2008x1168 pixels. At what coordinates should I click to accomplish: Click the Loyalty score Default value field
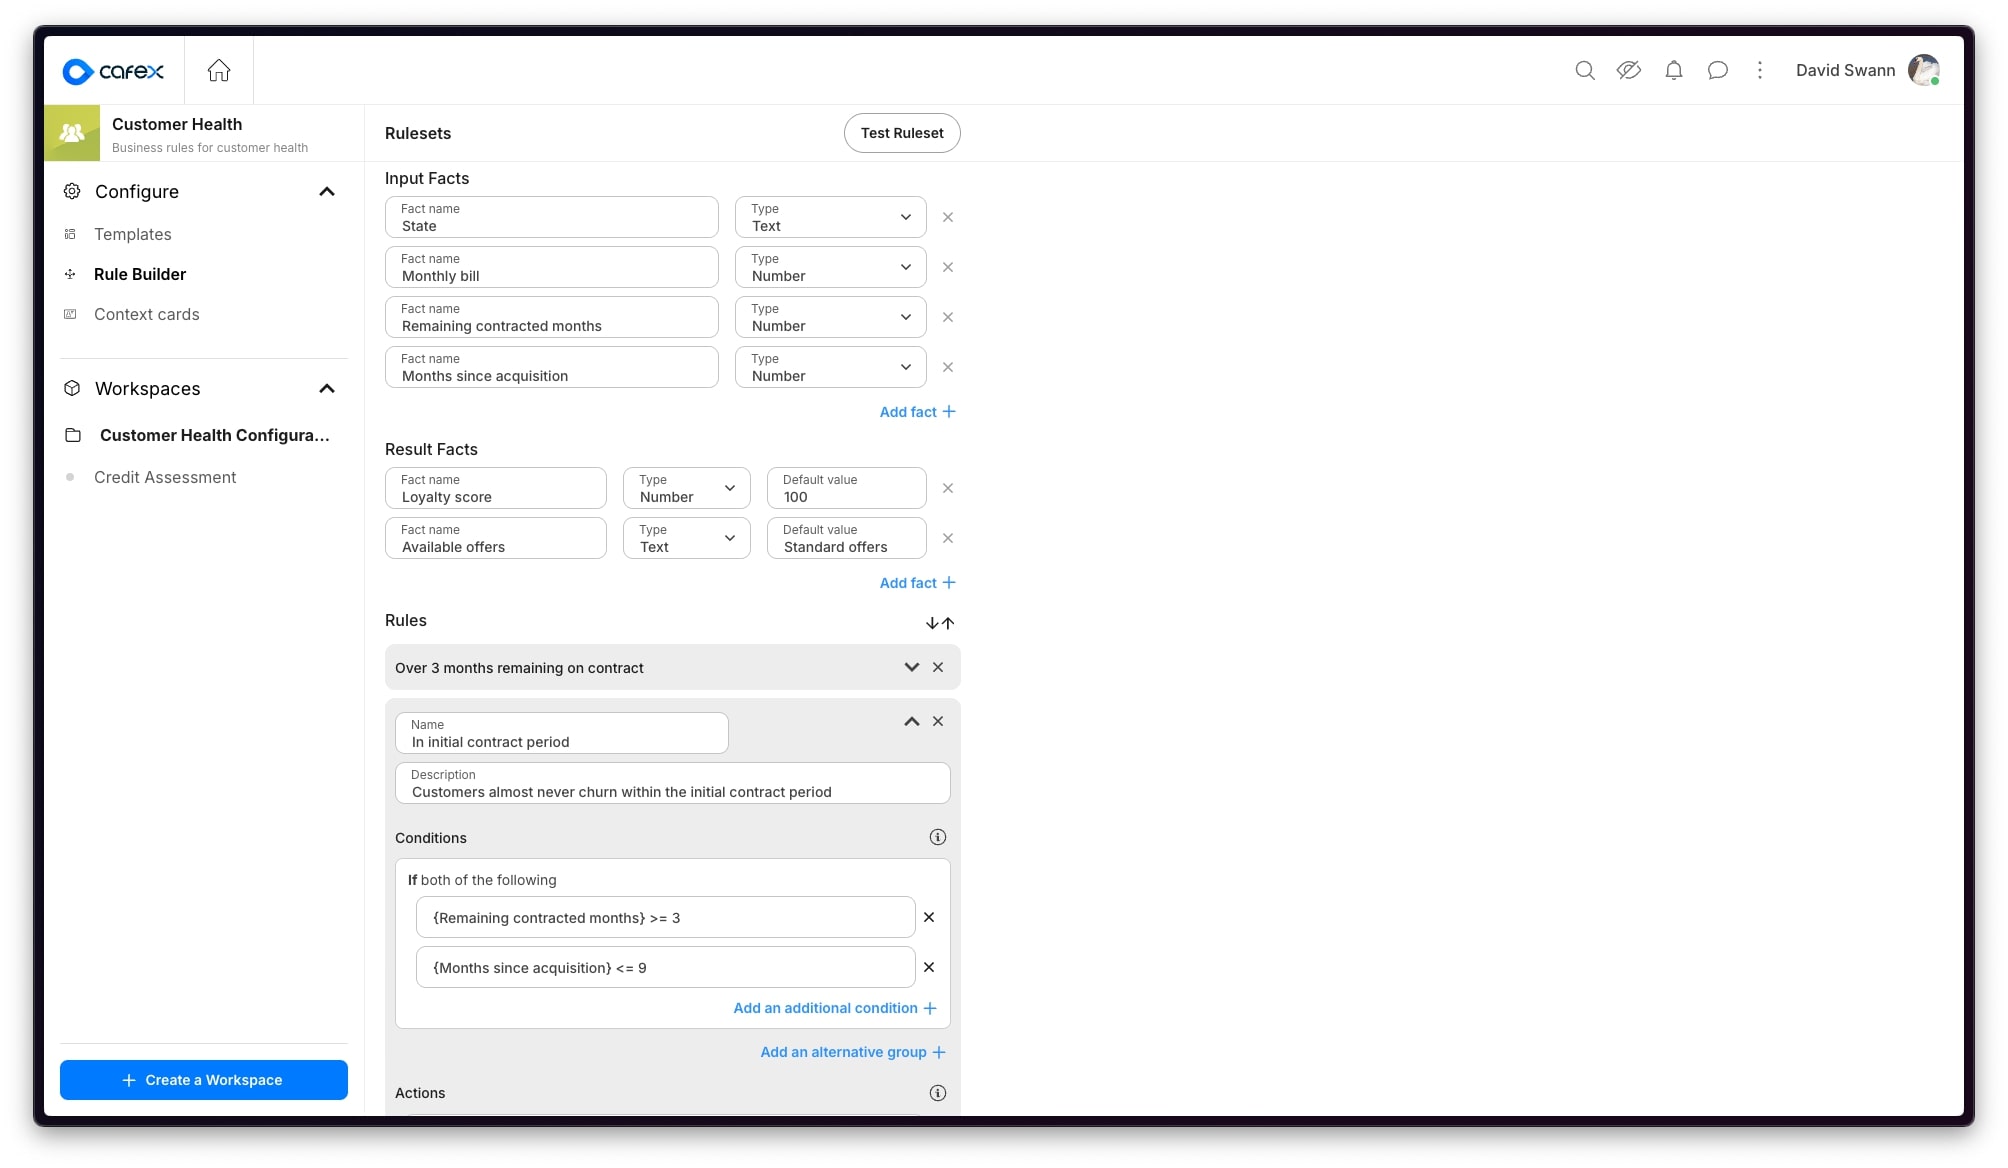(846, 488)
